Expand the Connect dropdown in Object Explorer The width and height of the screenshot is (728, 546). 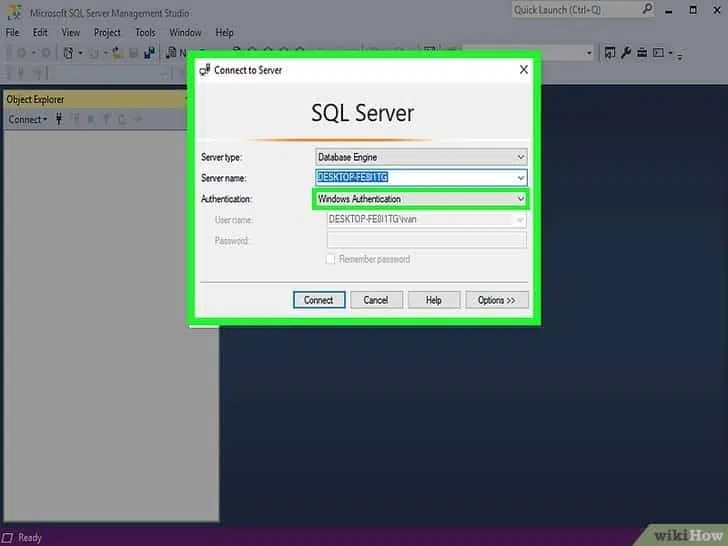coord(28,120)
